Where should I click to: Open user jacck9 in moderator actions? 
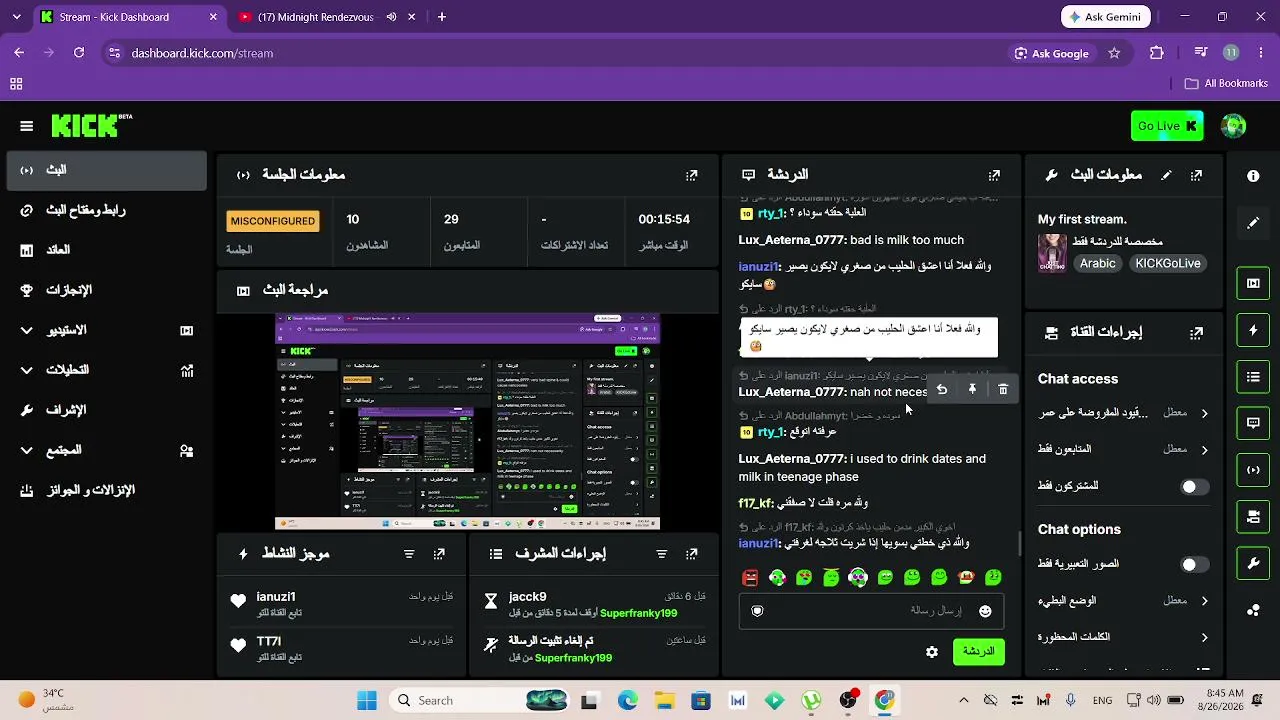coord(527,597)
